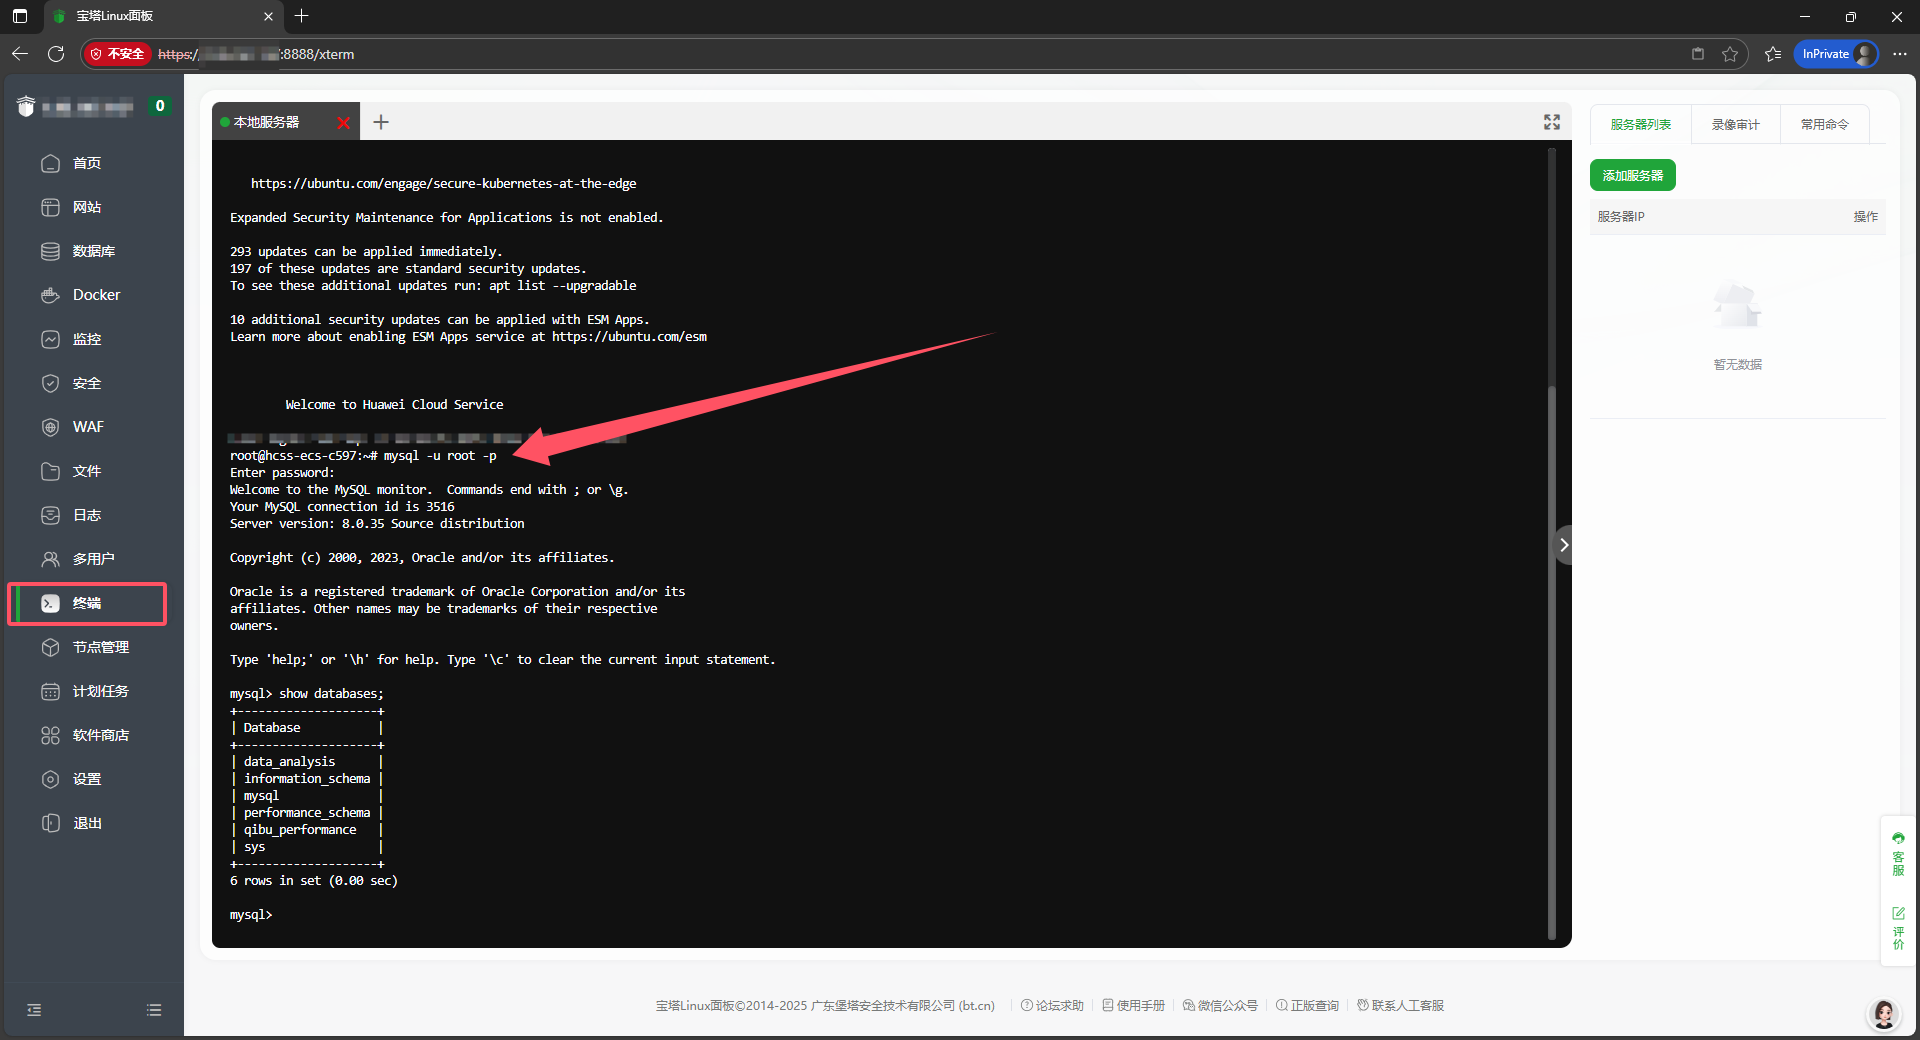This screenshot has height=1040, width=1920.
Task: Collapse the server list side panel
Action: coord(1564,545)
